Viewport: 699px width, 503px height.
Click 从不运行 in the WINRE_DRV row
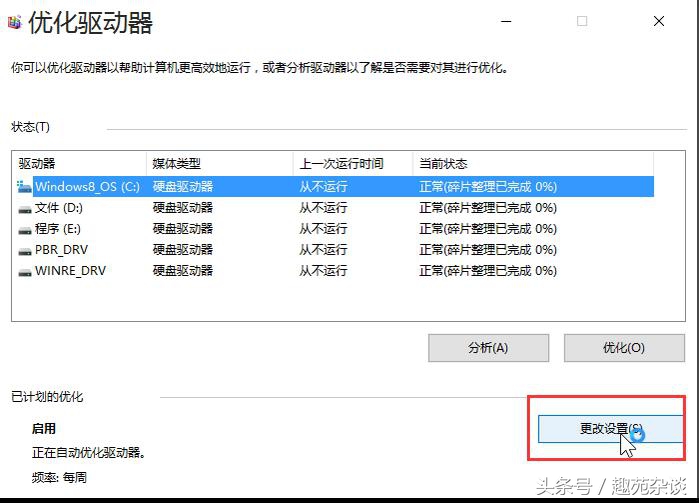323,271
